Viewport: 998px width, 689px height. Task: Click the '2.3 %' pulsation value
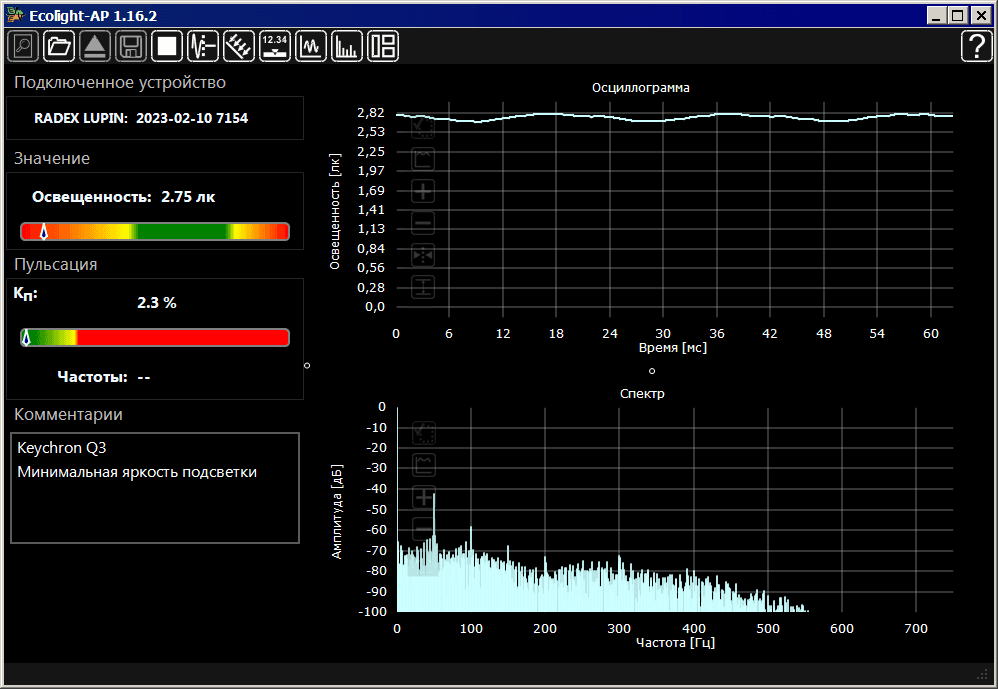coord(157,303)
